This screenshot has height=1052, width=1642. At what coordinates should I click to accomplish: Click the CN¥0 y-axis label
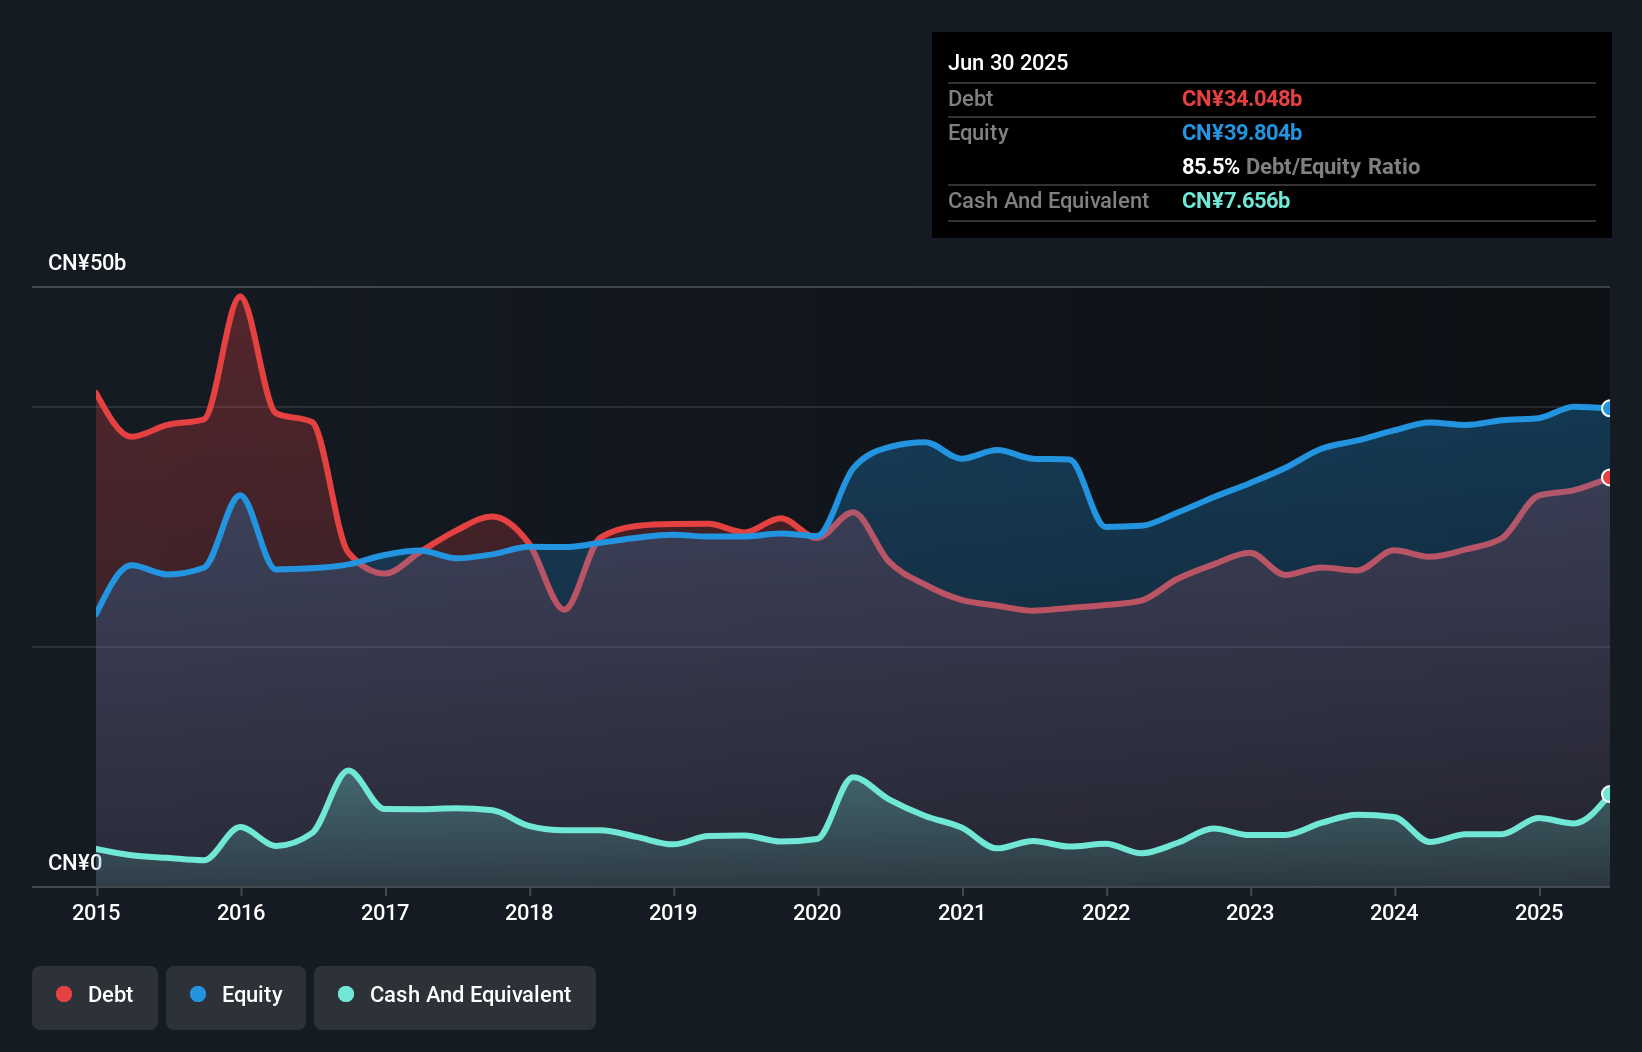point(75,862)
